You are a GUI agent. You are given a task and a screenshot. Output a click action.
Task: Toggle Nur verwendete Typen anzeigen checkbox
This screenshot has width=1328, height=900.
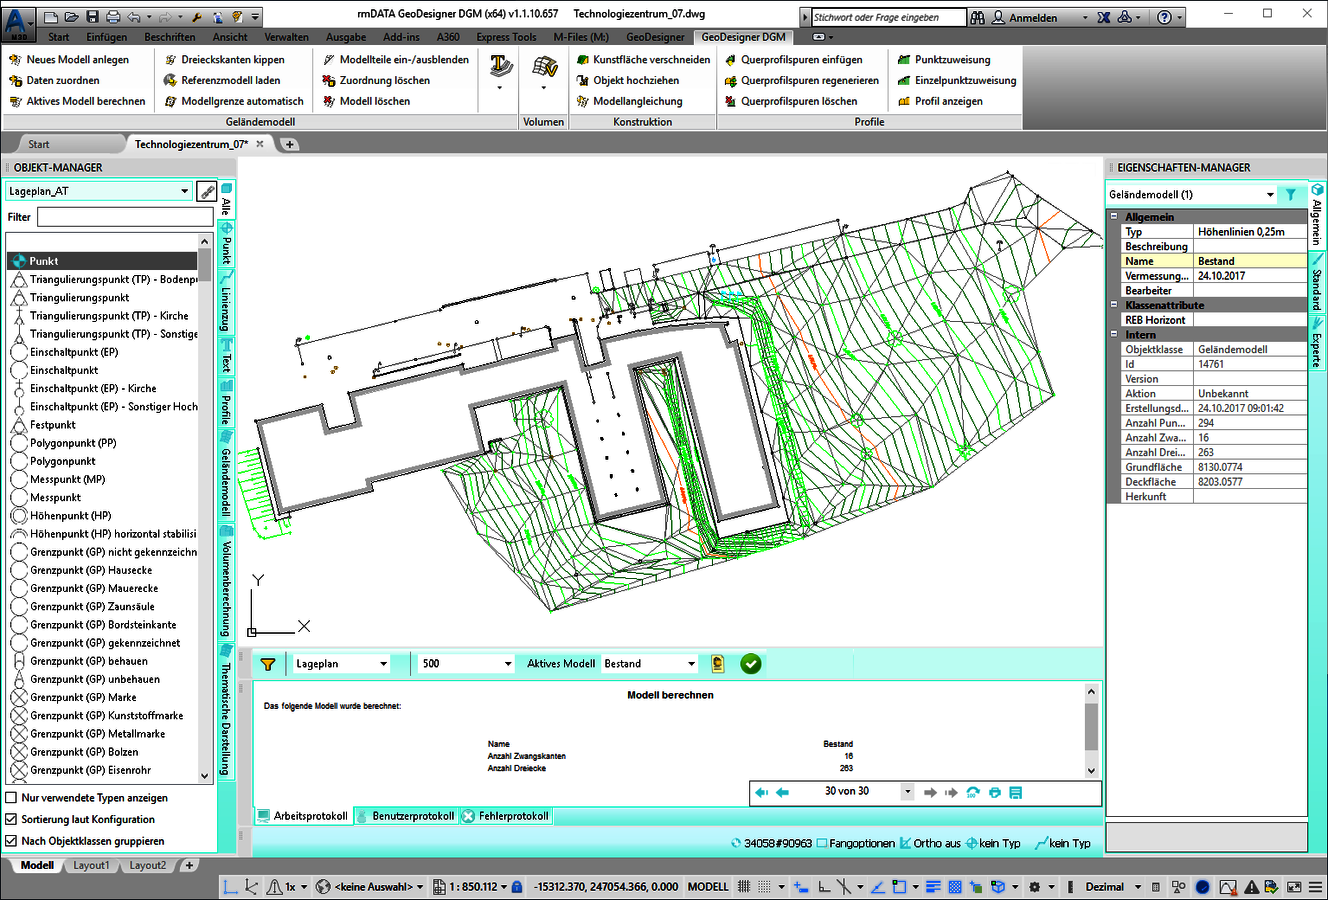tap(12, 798)
